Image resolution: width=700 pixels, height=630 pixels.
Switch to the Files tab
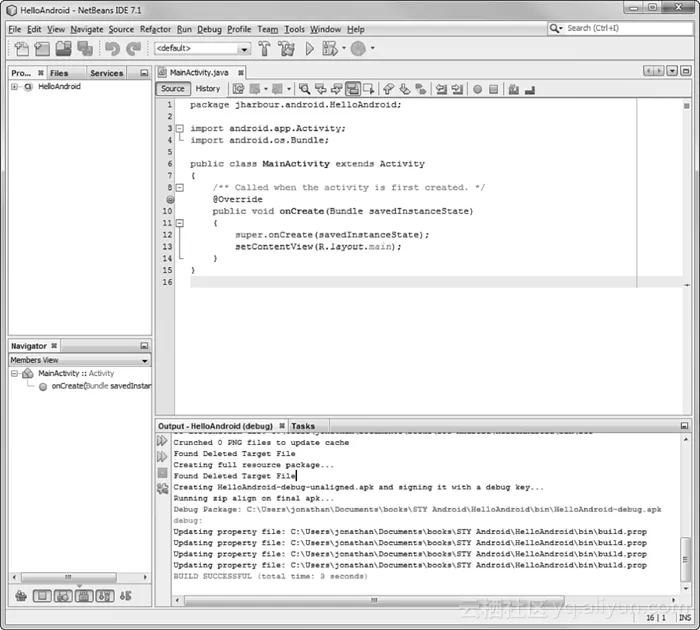tap(59, 73)
